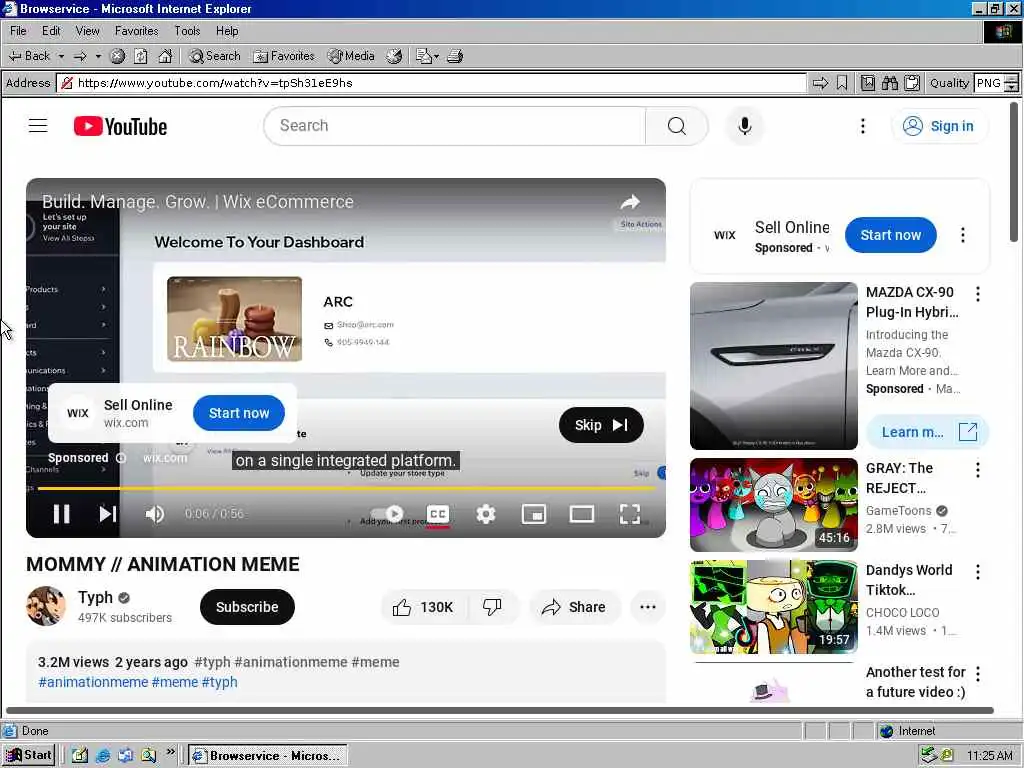Pause the video
This screenshot has width=1024, height=768.
pos(61,514)
